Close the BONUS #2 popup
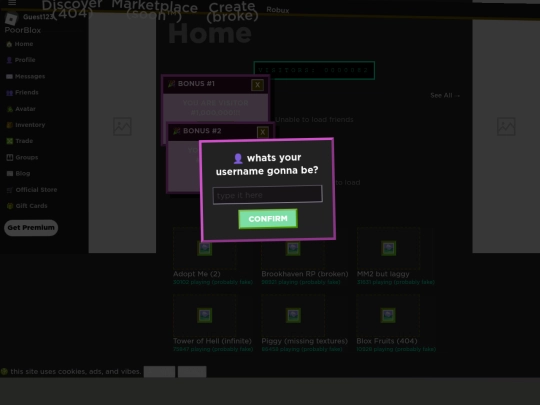The image size is (540, 405). 263,132
